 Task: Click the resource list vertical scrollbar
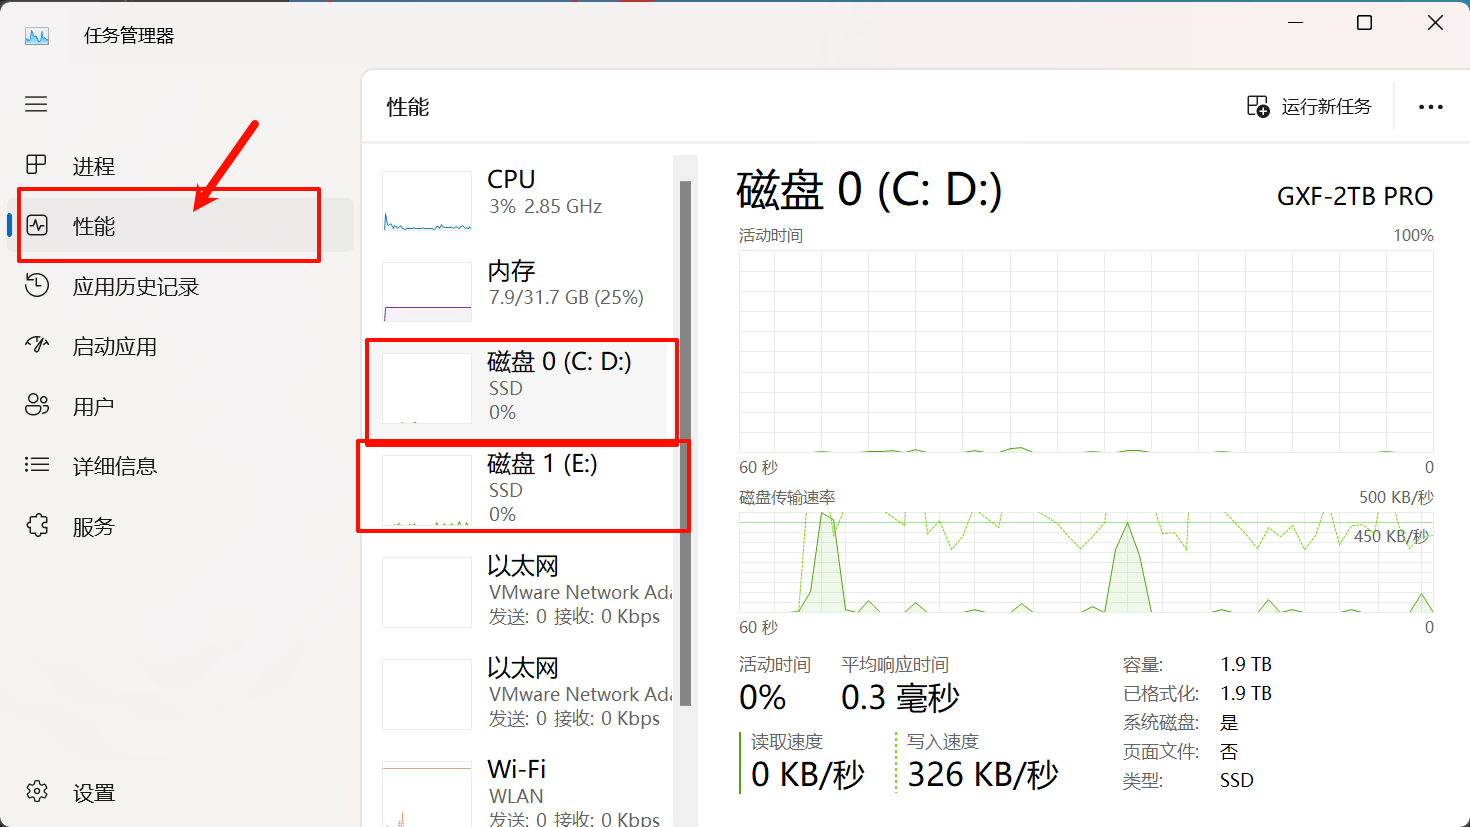[x=685, y=444]
